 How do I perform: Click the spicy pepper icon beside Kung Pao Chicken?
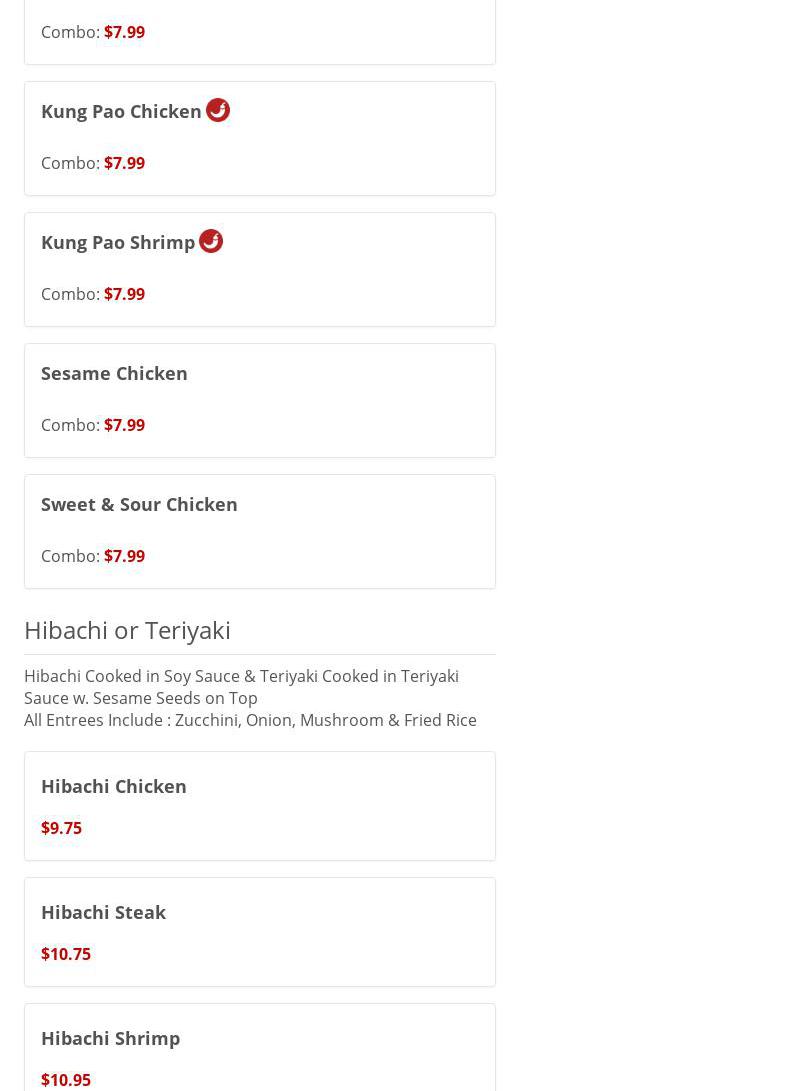coord(218,110)
